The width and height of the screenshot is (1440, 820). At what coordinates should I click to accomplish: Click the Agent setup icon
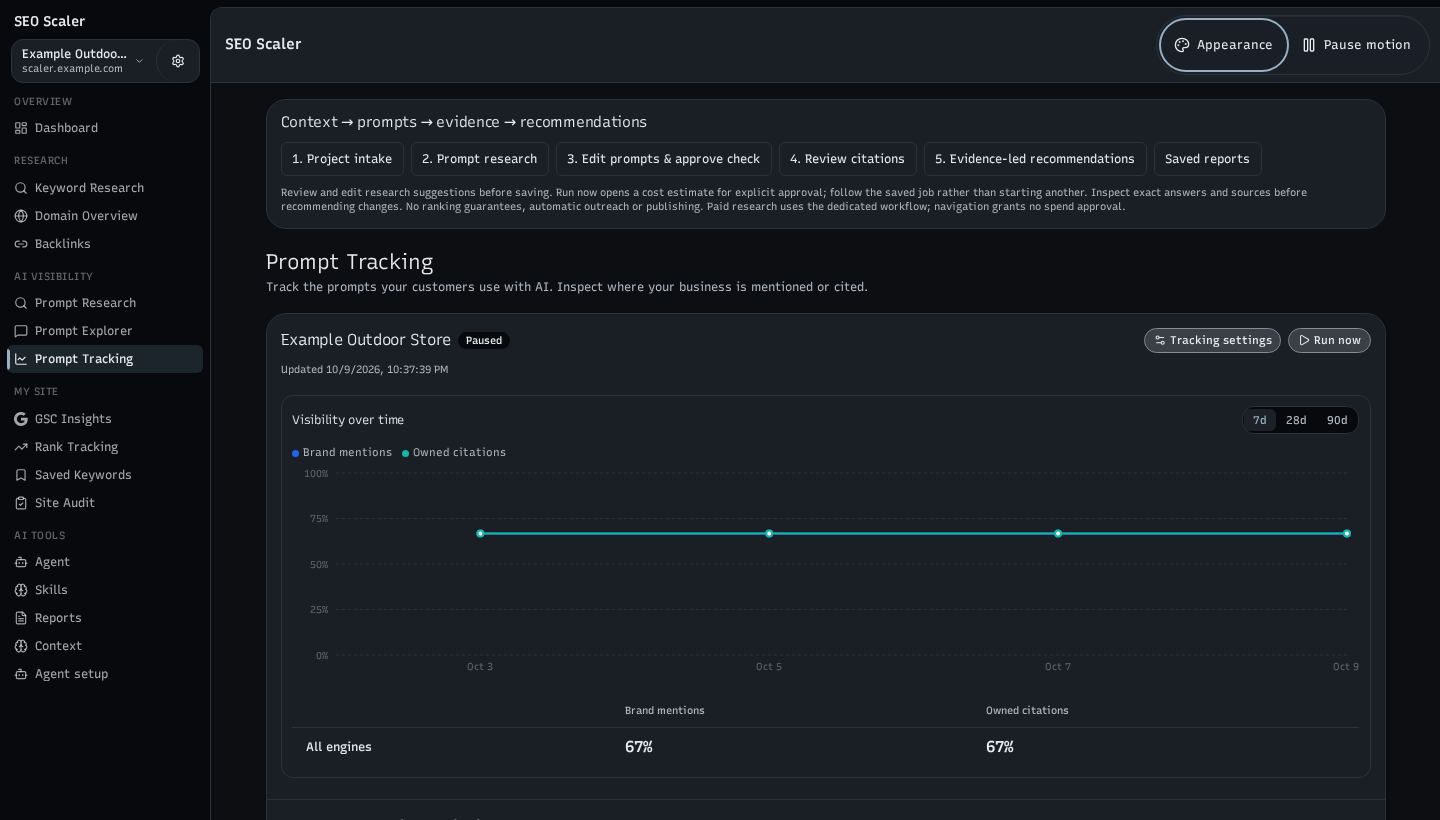(x=21, y=674)
